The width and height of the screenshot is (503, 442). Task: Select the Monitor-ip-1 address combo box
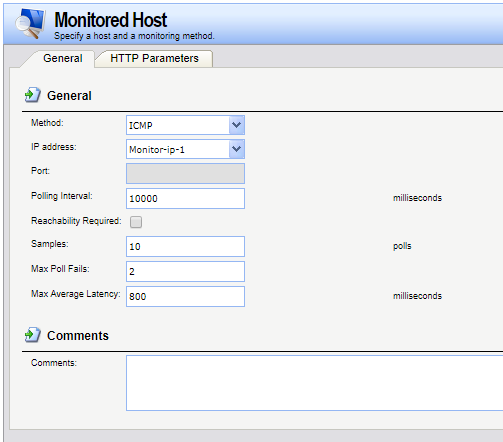pos(185,149)
